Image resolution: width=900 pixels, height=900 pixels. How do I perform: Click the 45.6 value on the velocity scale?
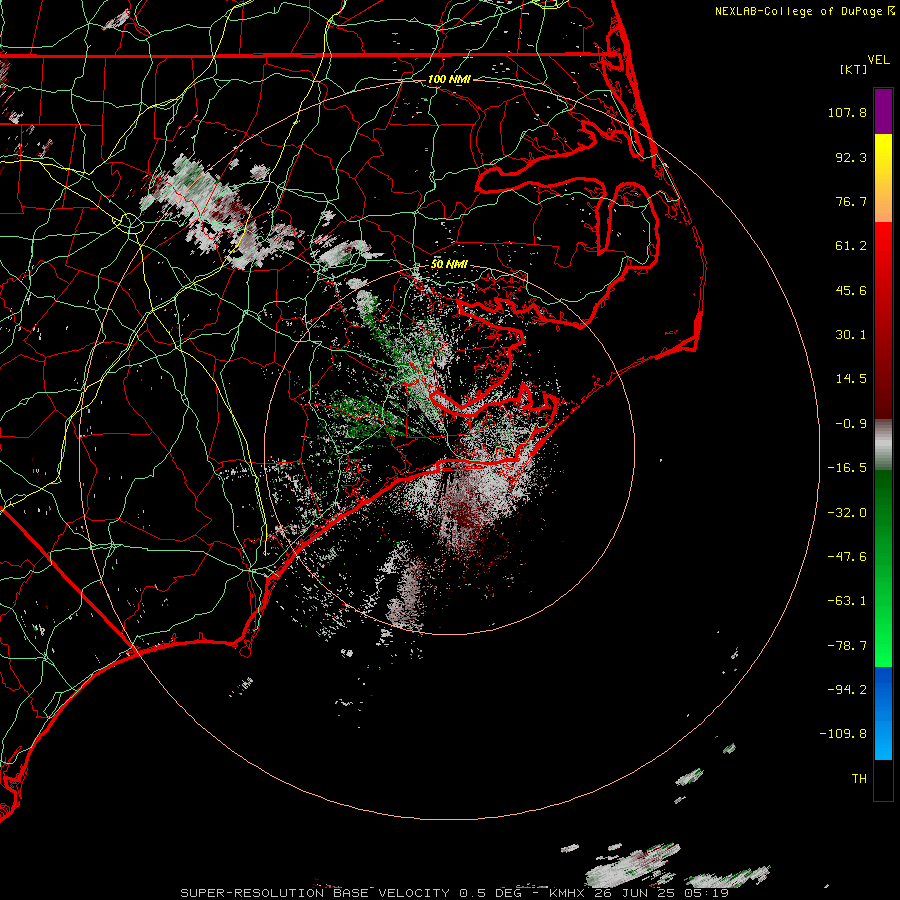tap(851, 290)
